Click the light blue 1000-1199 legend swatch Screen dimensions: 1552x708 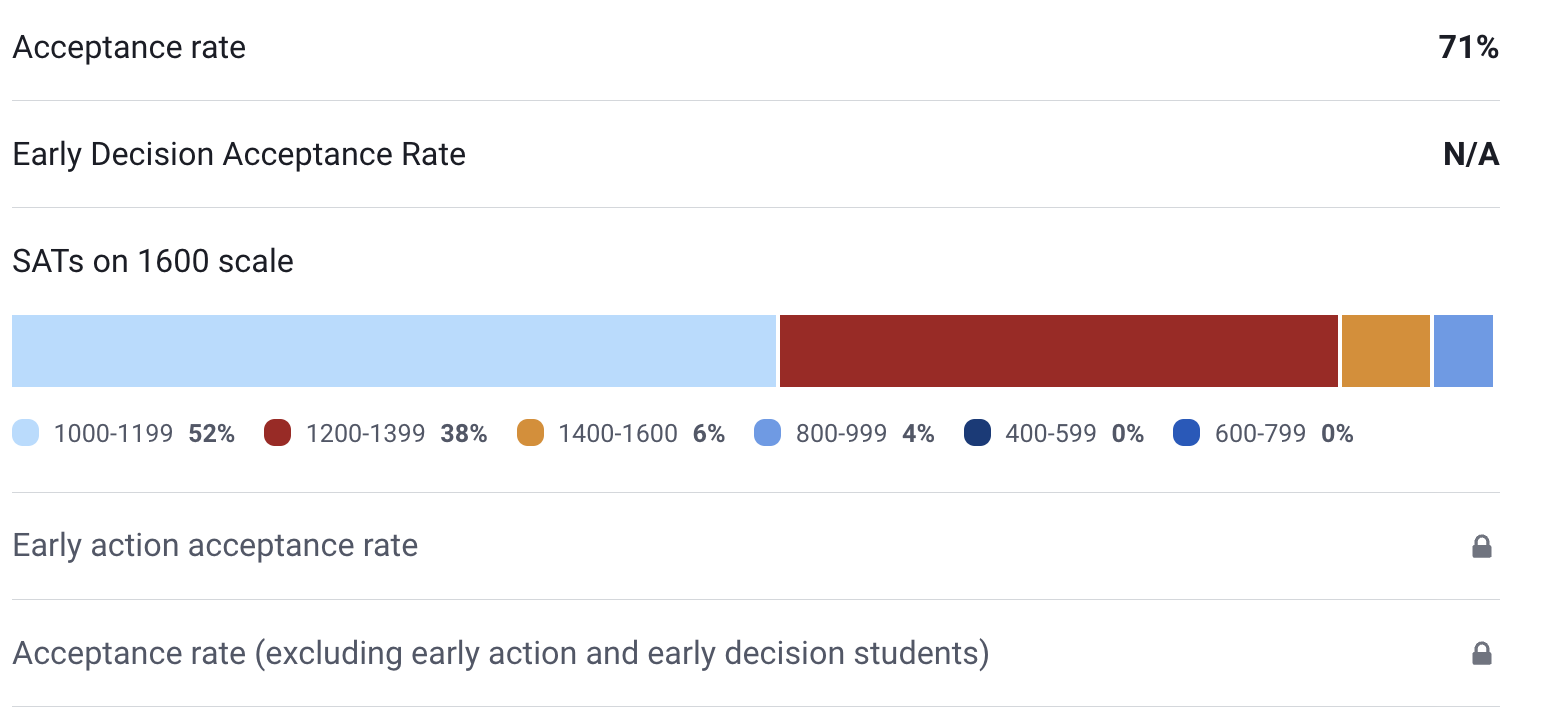pyautogui.click(x=26, y=434)
